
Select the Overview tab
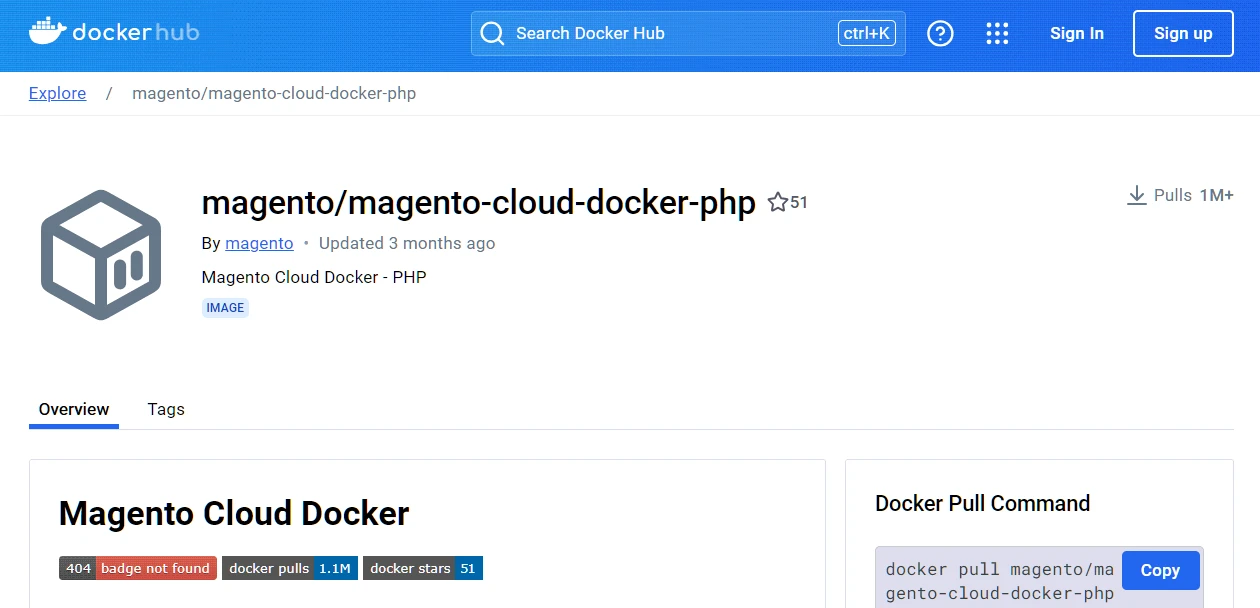coord(74,409)
